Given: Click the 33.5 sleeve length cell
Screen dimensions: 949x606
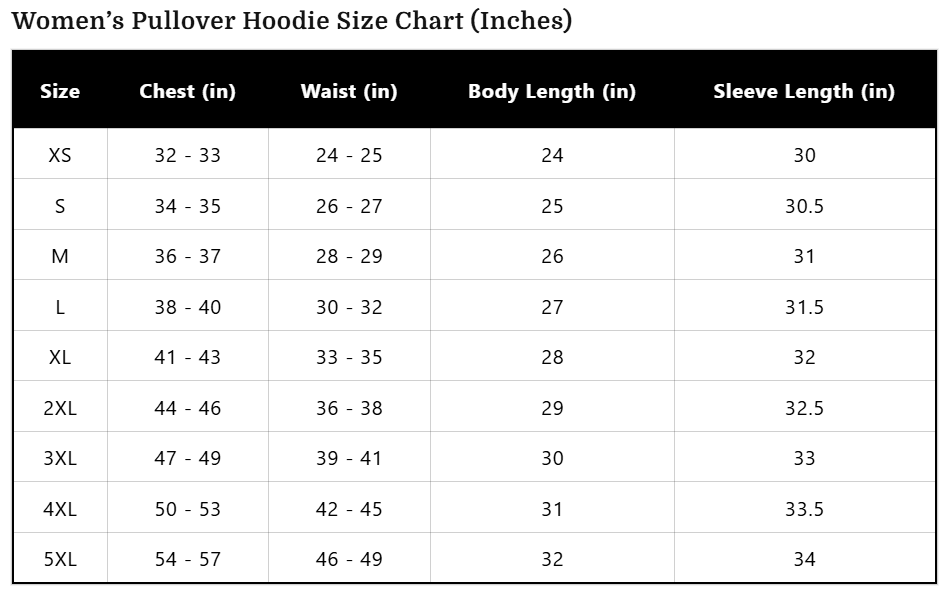Looking at the screenshot, I should 804,509.
